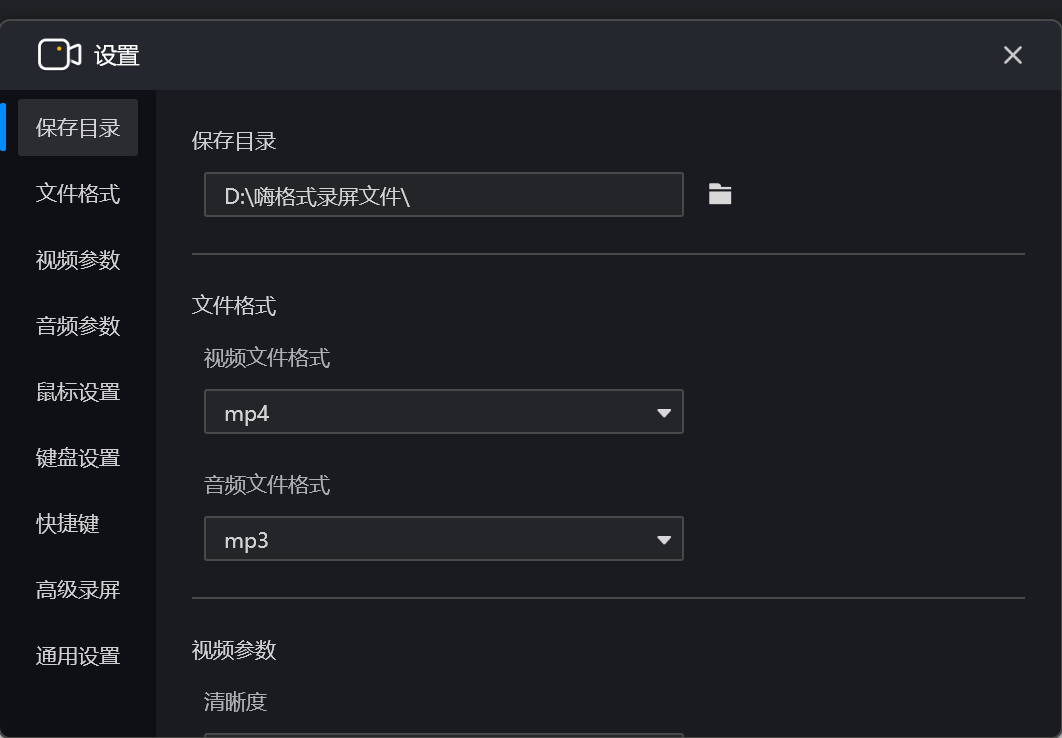The width and height of the screenshot is (1062, 738).
Task: Click the scrollbar track near the bottom
Action: coord(1056,650)
